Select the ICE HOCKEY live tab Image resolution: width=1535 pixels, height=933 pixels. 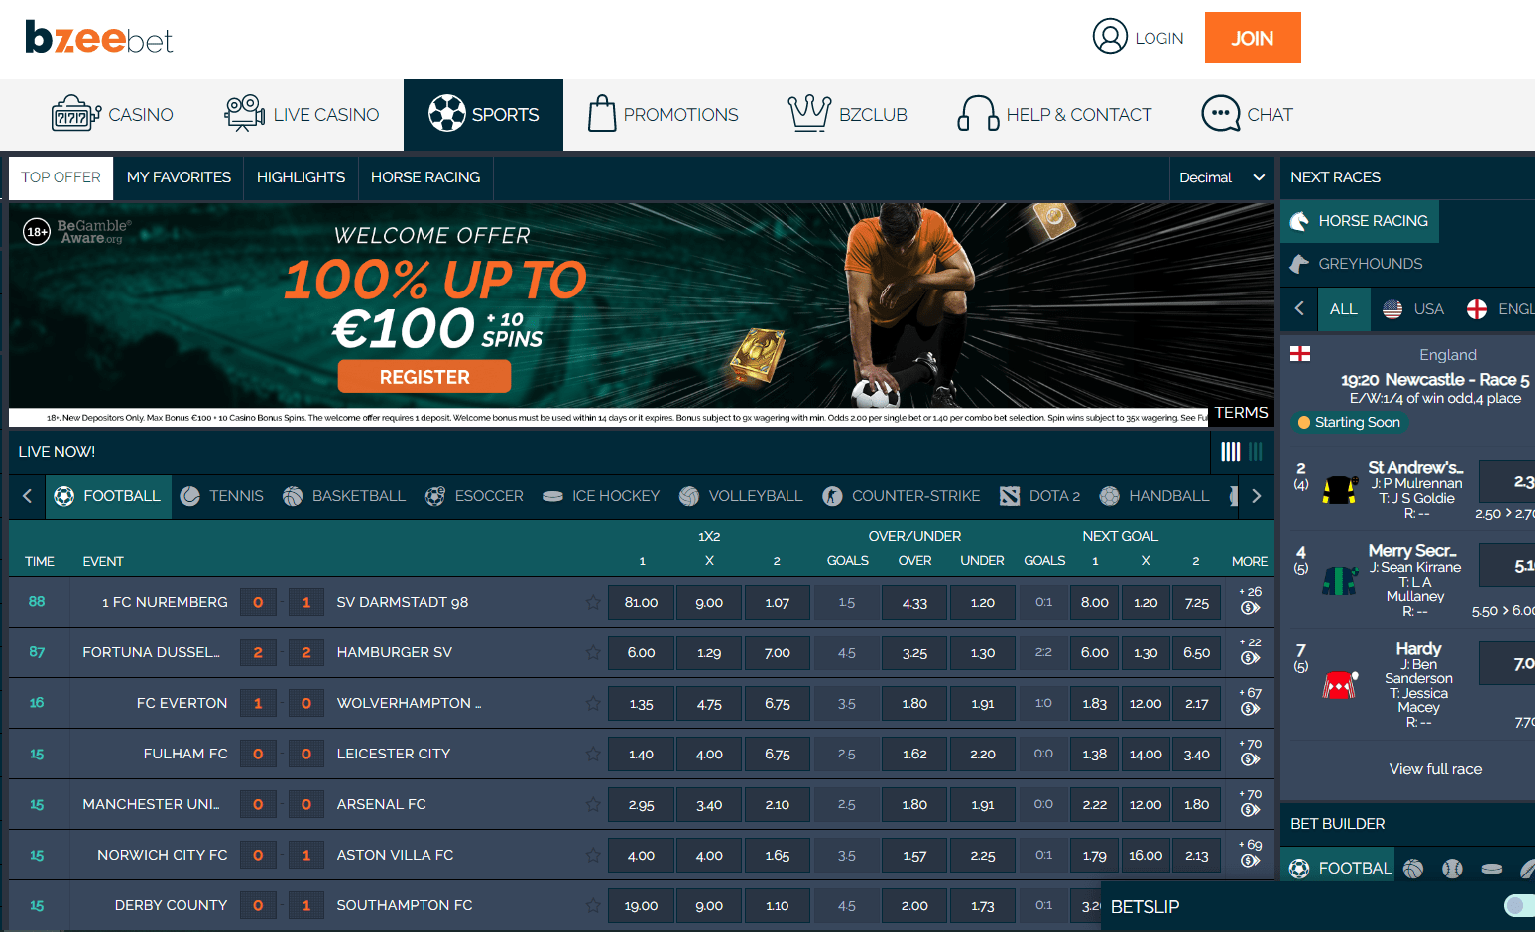click(x=601, y=496)
